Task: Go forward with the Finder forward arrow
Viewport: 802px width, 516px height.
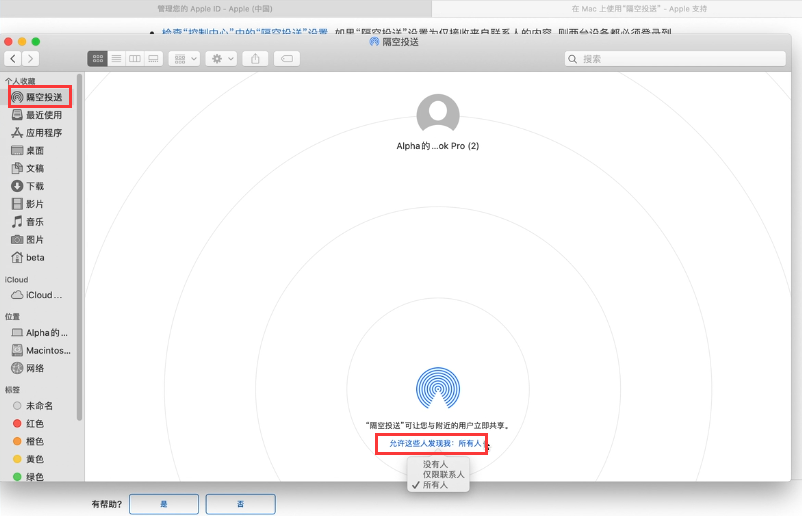Action: 30,59
